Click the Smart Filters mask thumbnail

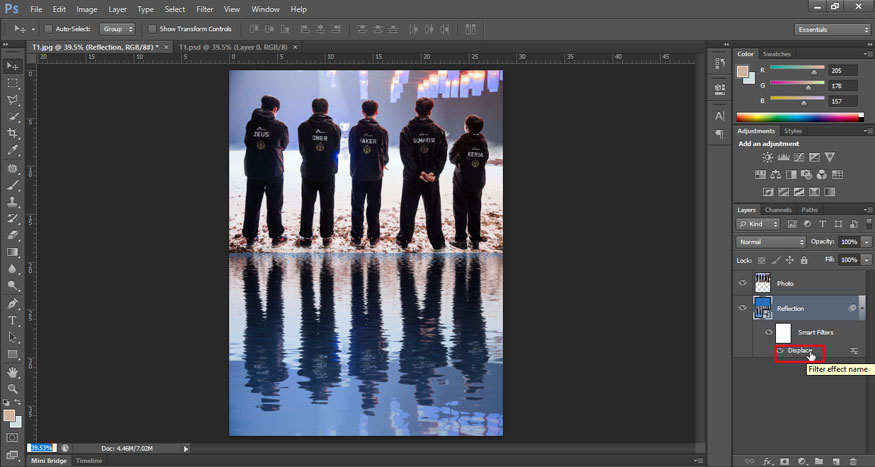783,332
